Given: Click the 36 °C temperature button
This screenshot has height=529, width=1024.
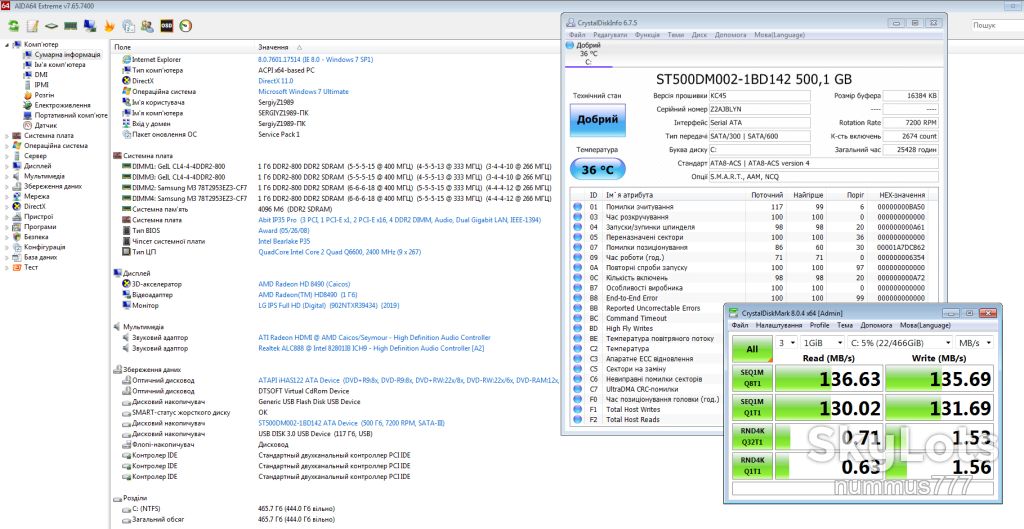Looking at the screenshot, I should pyautogui.click(x=597, y=169).
